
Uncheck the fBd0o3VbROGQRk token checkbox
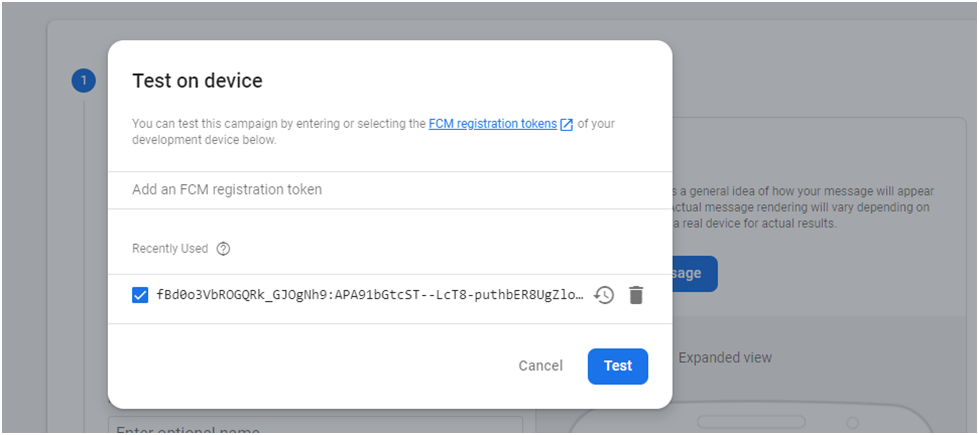(x=140, y=295)
